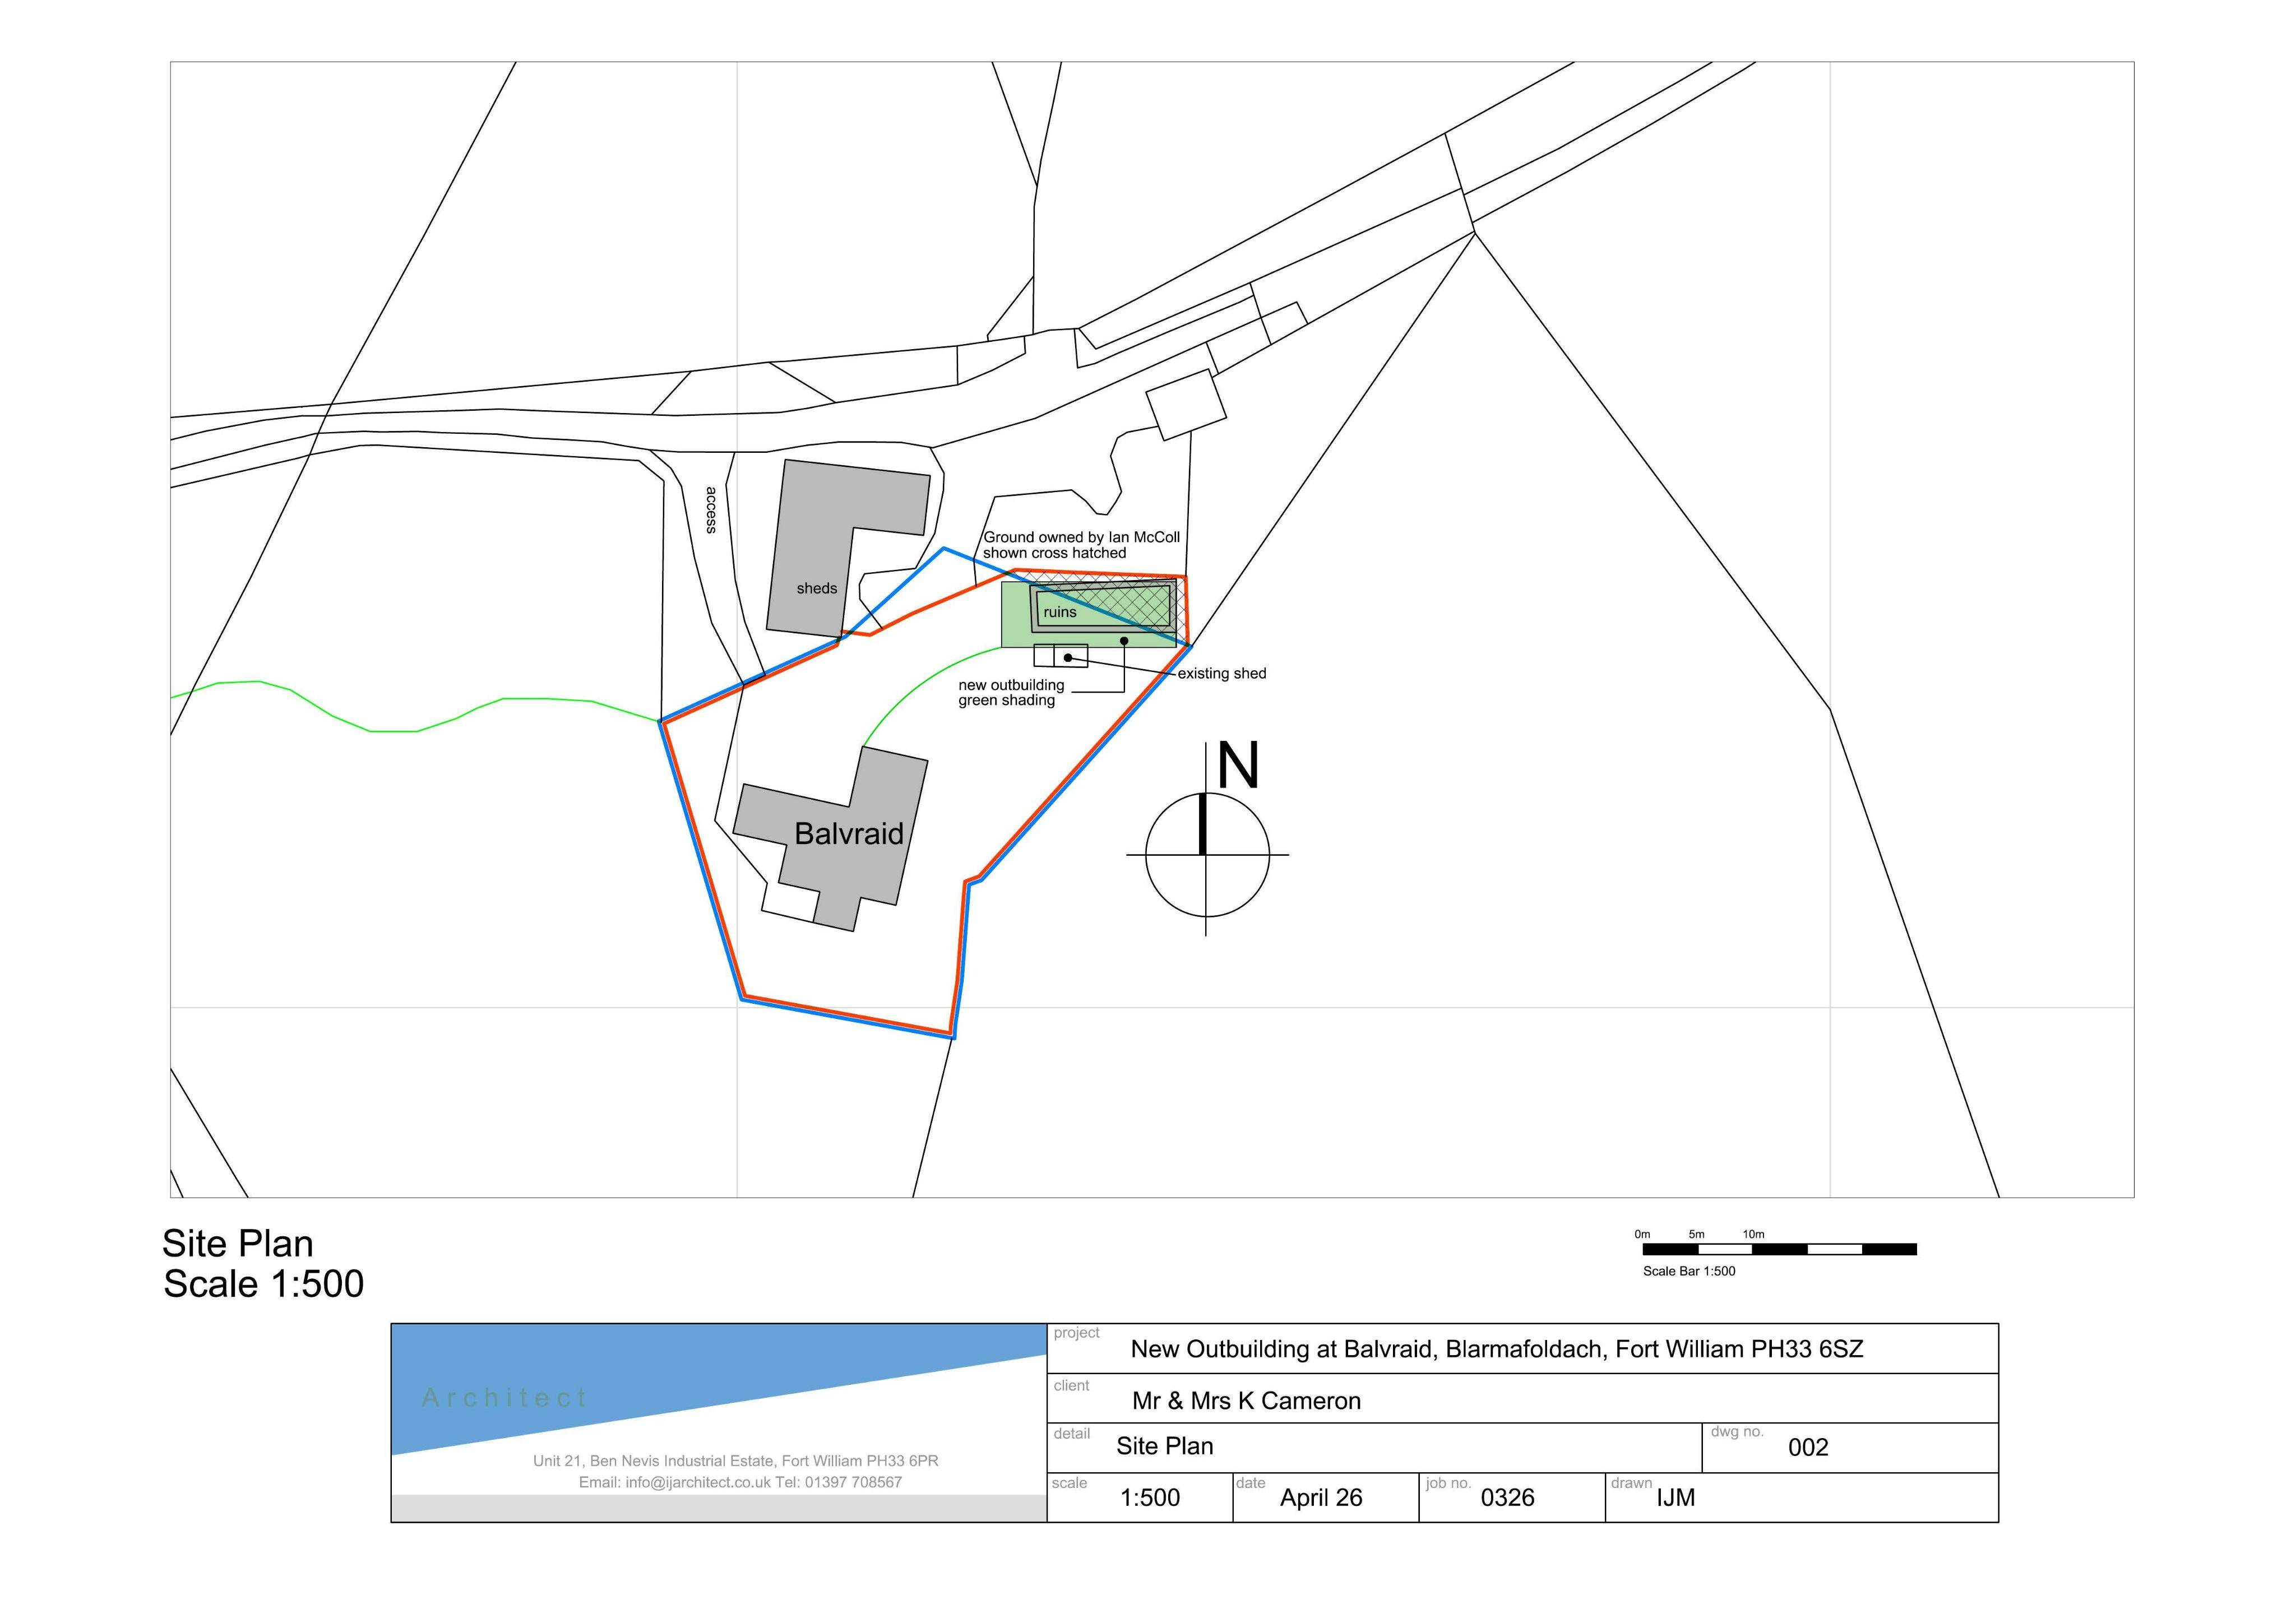Click the scale value '1:500' in title block
The image size is (2296, 1623).
(x=1150, y=1497)
